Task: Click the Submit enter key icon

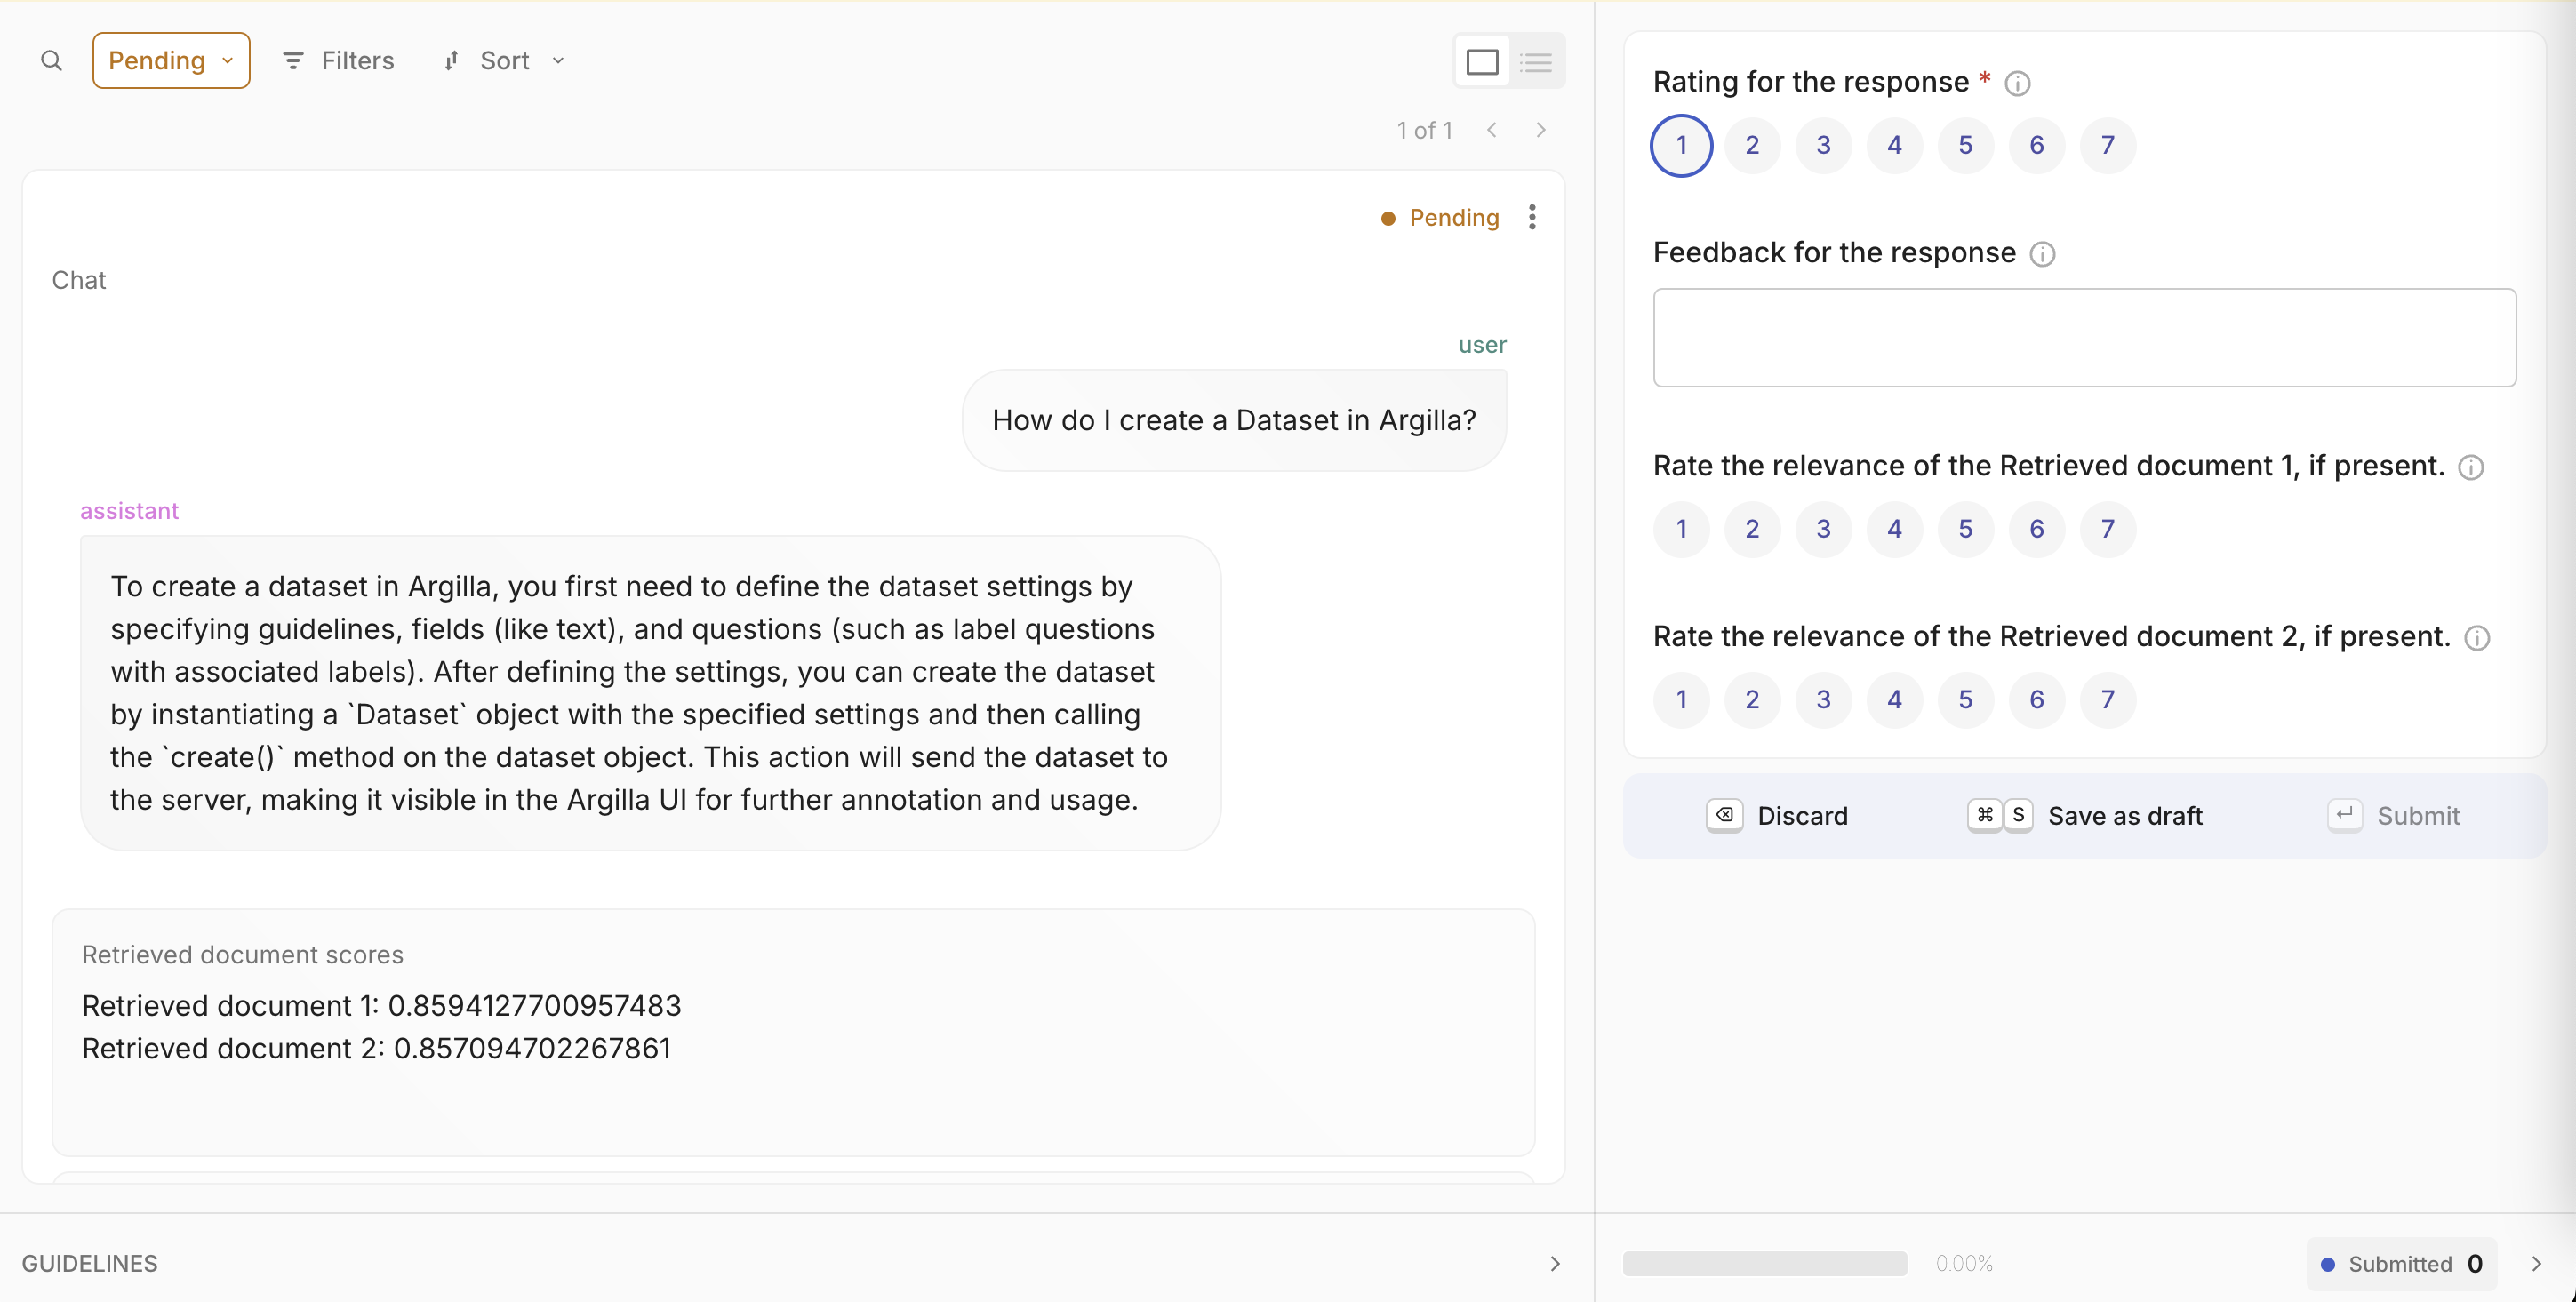Action: [2344, 816]
